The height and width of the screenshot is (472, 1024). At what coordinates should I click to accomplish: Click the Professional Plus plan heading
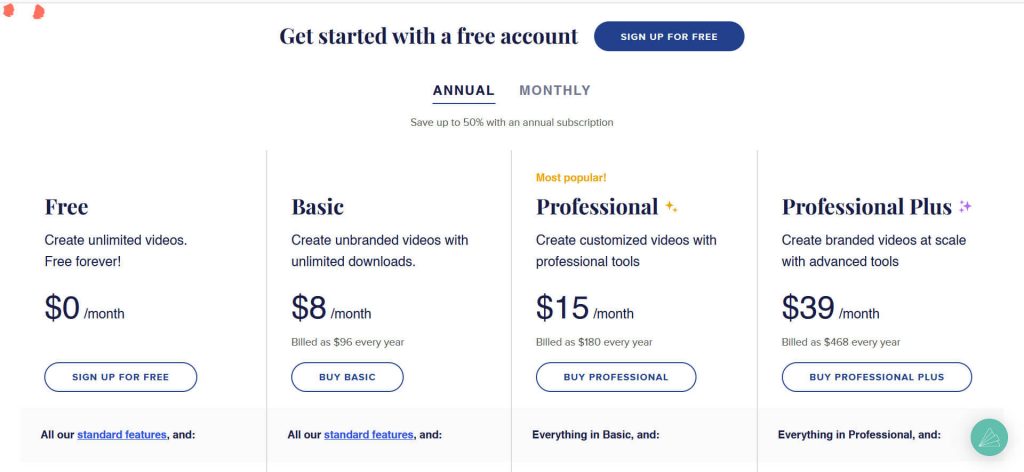867,207
